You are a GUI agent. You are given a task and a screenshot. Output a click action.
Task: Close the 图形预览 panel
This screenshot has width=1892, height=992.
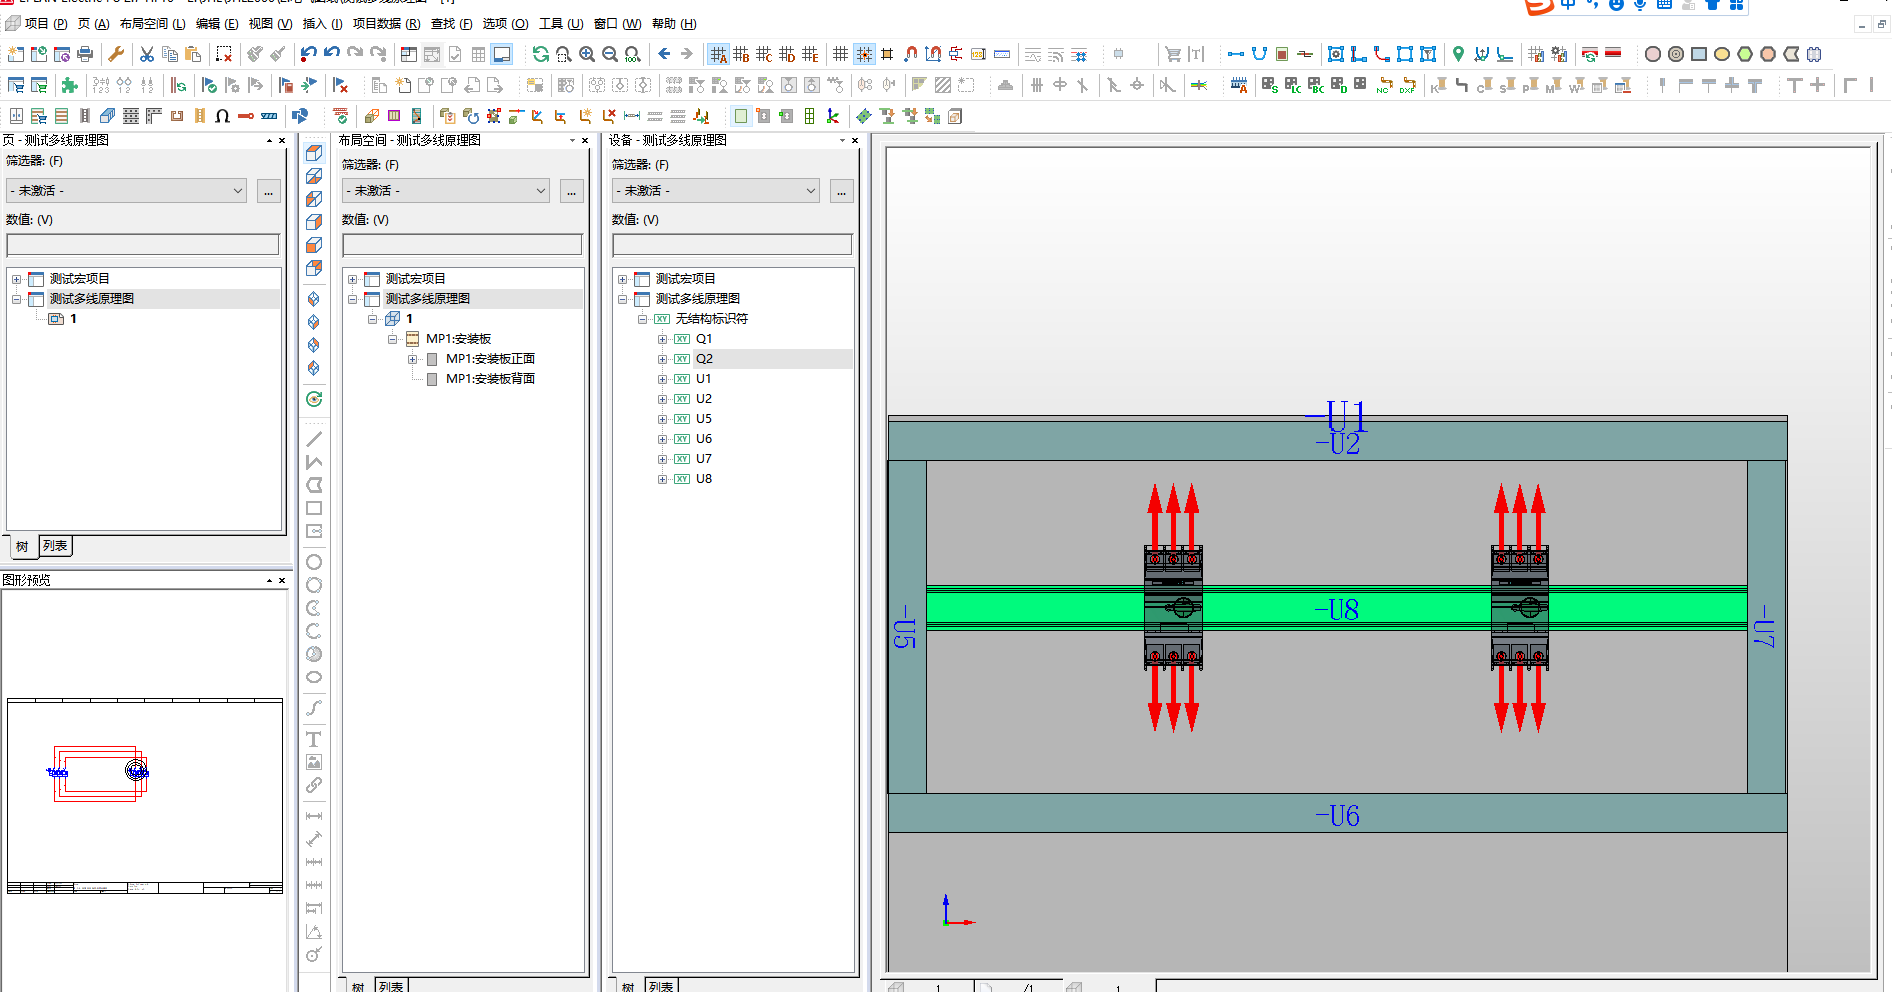[282, 580]
